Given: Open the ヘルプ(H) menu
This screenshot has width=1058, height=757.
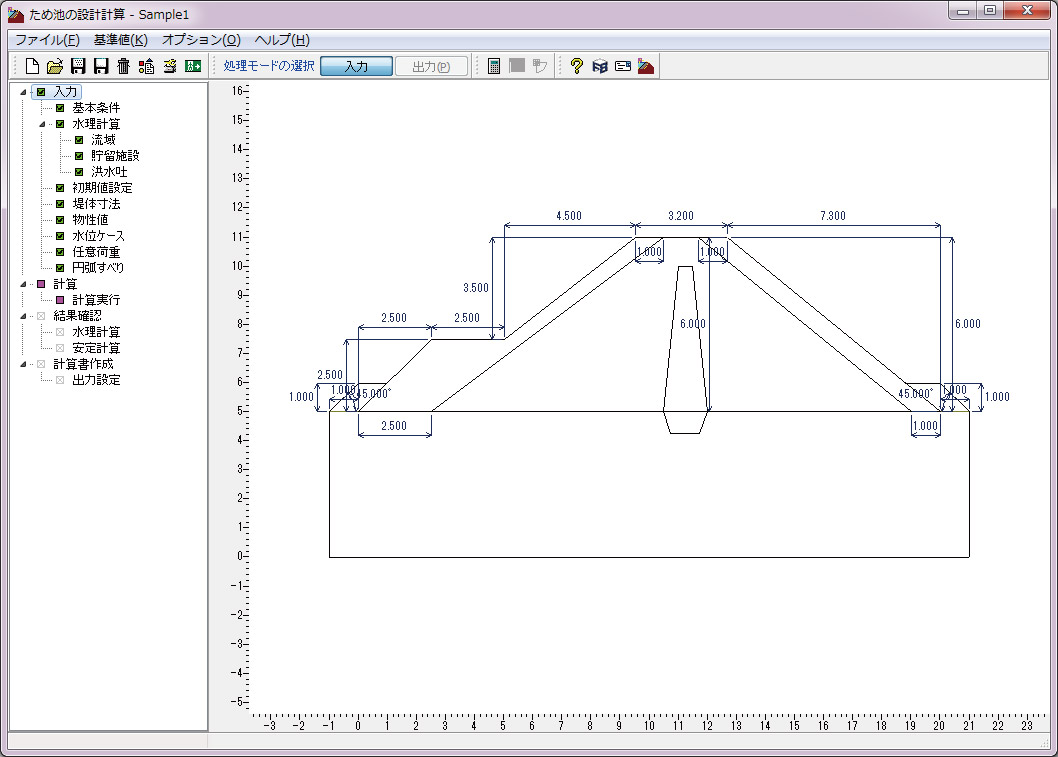Looking at the screenshot, I should pyautogui.click(x=282, y=40).
